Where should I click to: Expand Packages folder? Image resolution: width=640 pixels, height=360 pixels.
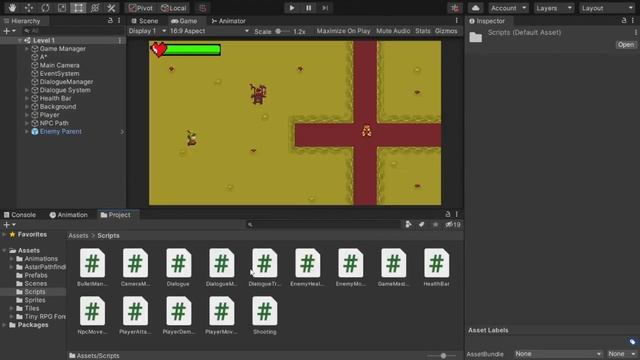coord(4,325)
